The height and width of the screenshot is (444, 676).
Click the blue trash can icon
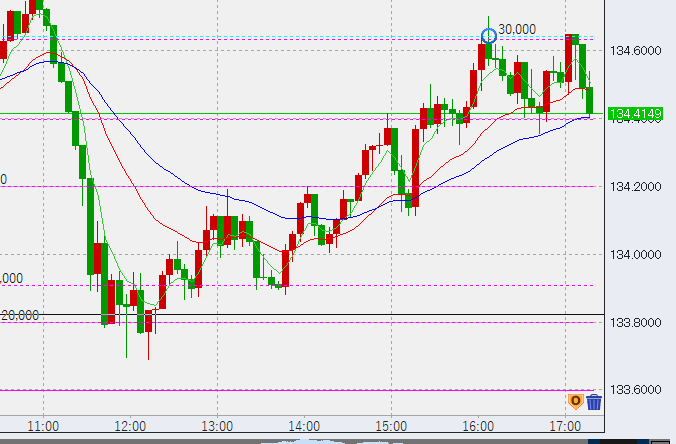[594, 402]
